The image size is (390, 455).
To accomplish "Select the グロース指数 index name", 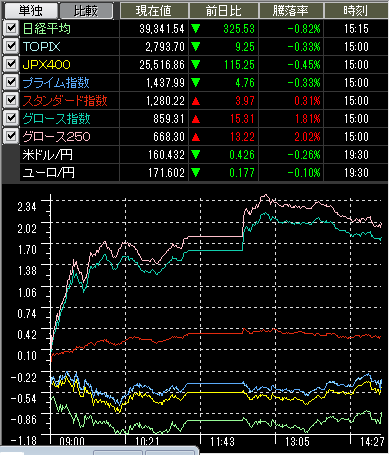I will pos(56,119).
